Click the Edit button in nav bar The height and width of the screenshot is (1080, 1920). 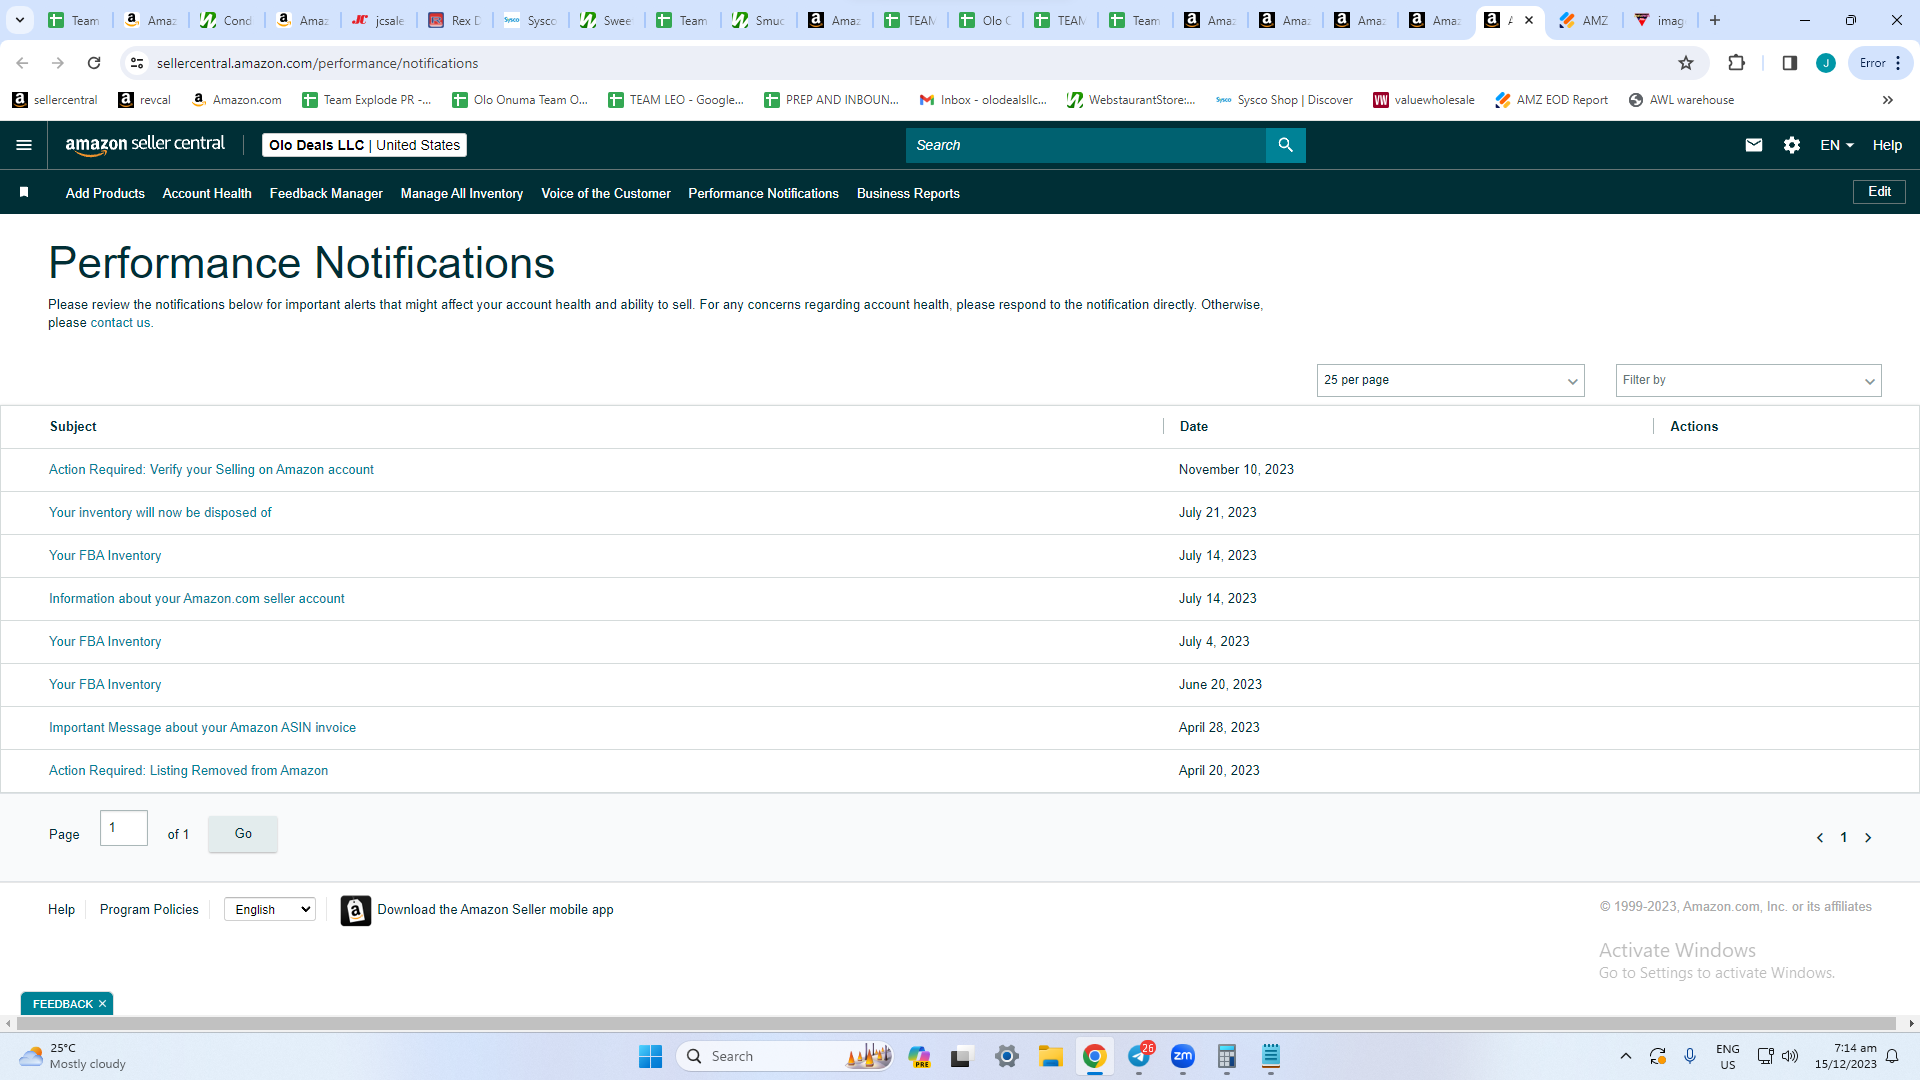1879,192
